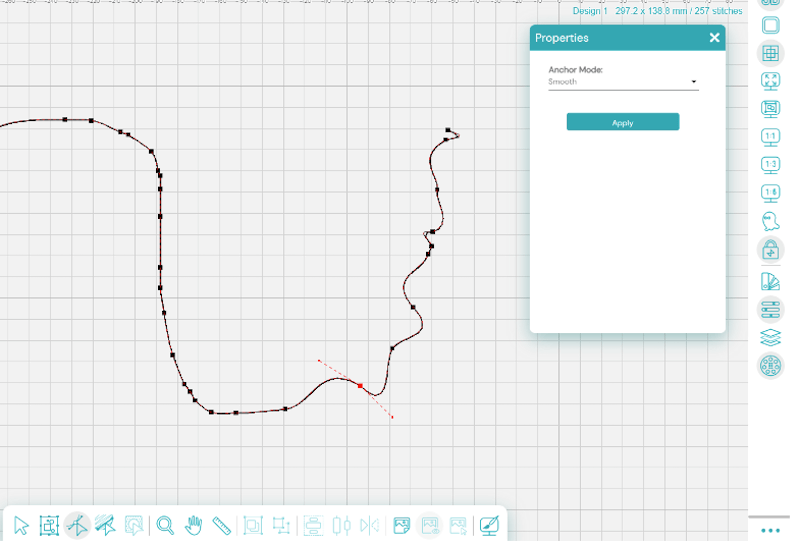Pick the stitch edit tool

[106, 526]
